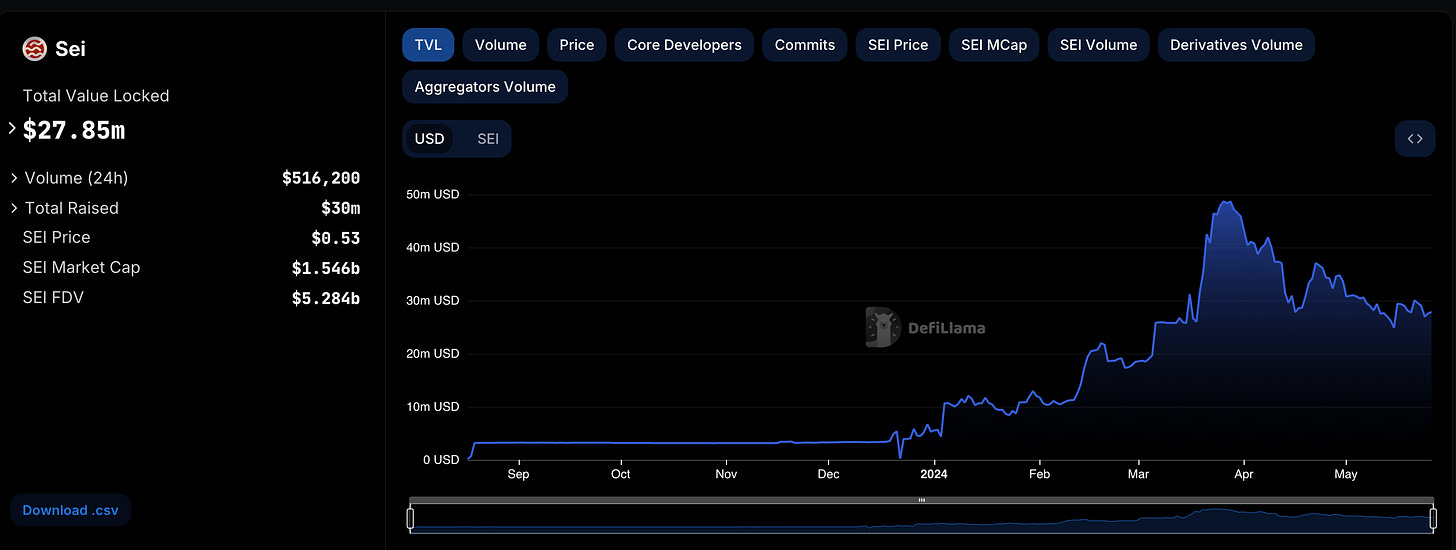Image resolution: width=1456 pixels, height=550 pixels.
Task: Expand the Total Value Locked breakdown
Action: pyautogui.click(x=12, y=129)
